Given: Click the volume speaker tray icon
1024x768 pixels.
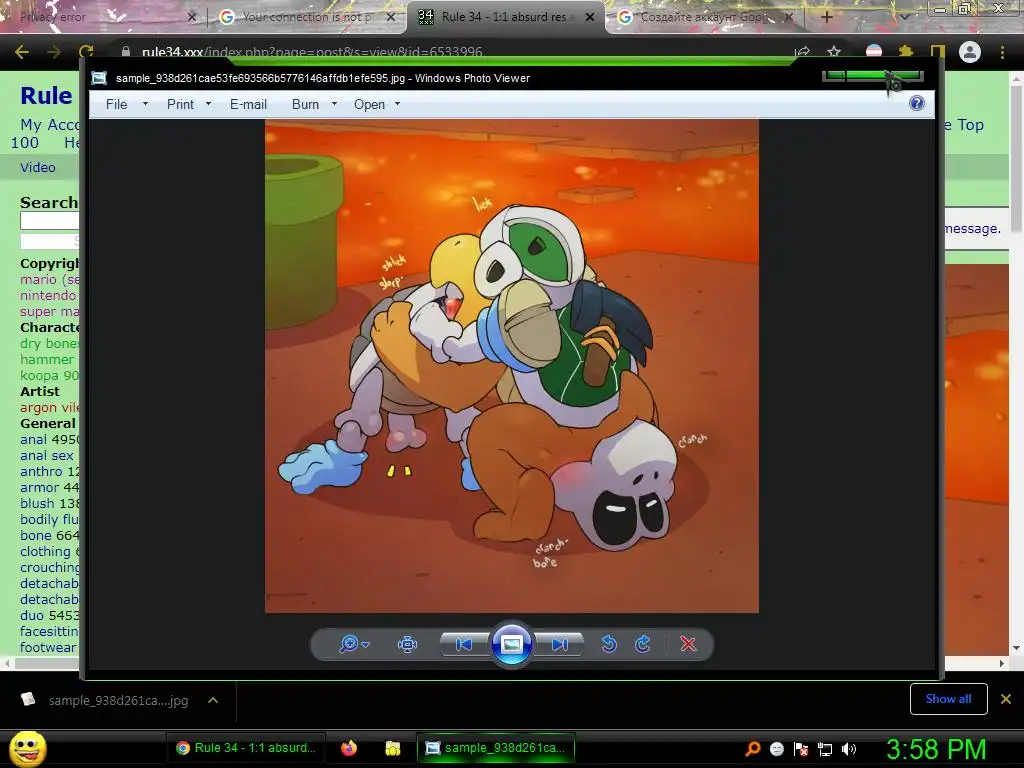Looking at the screenshot, I should pos(849,749).
